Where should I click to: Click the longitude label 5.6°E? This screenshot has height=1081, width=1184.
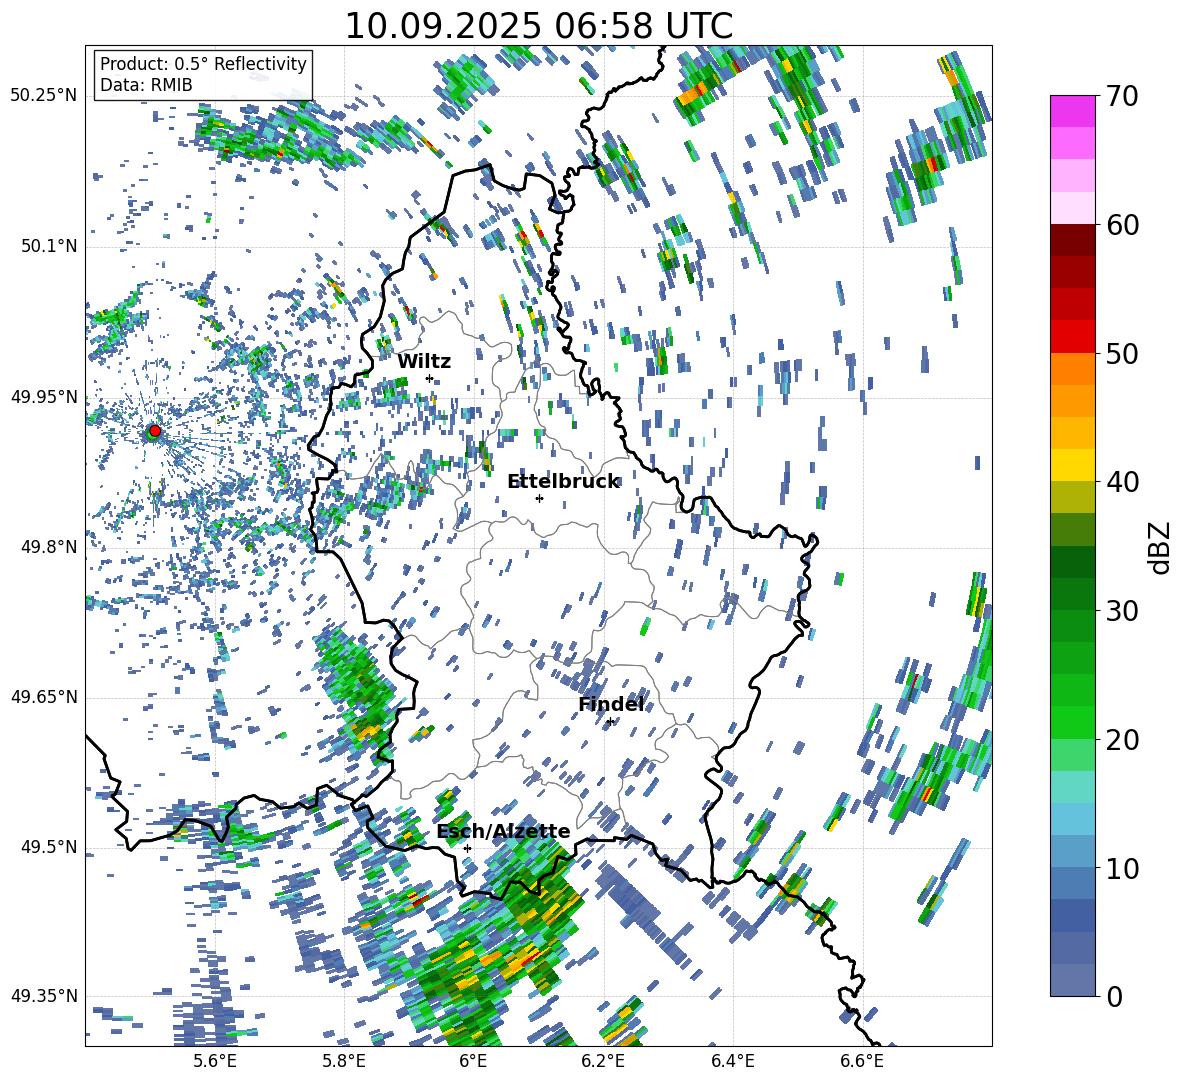[x=214, y=1061]
